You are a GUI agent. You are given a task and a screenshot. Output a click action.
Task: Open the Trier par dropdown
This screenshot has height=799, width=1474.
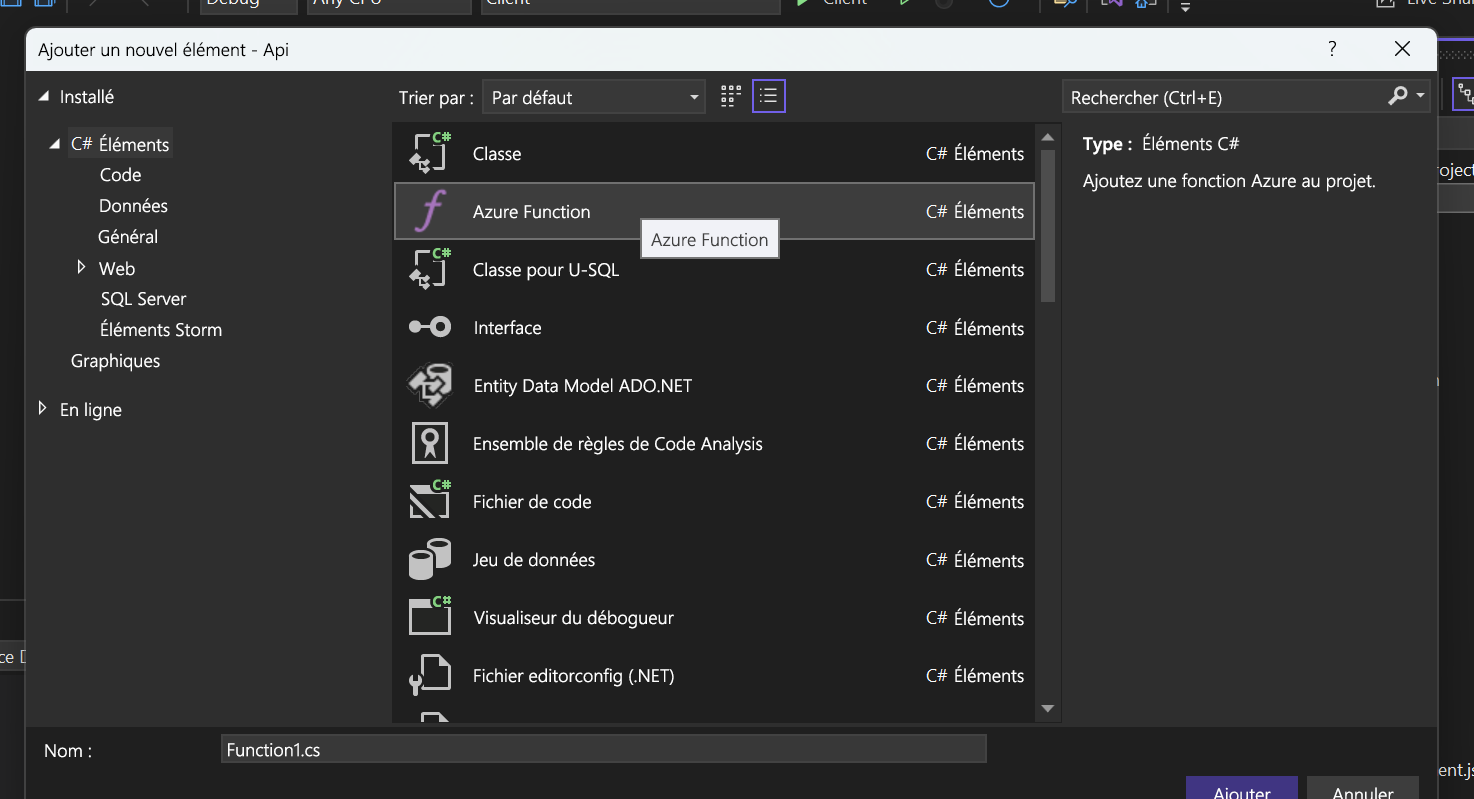pyautogui.click(x=594, y=97)
